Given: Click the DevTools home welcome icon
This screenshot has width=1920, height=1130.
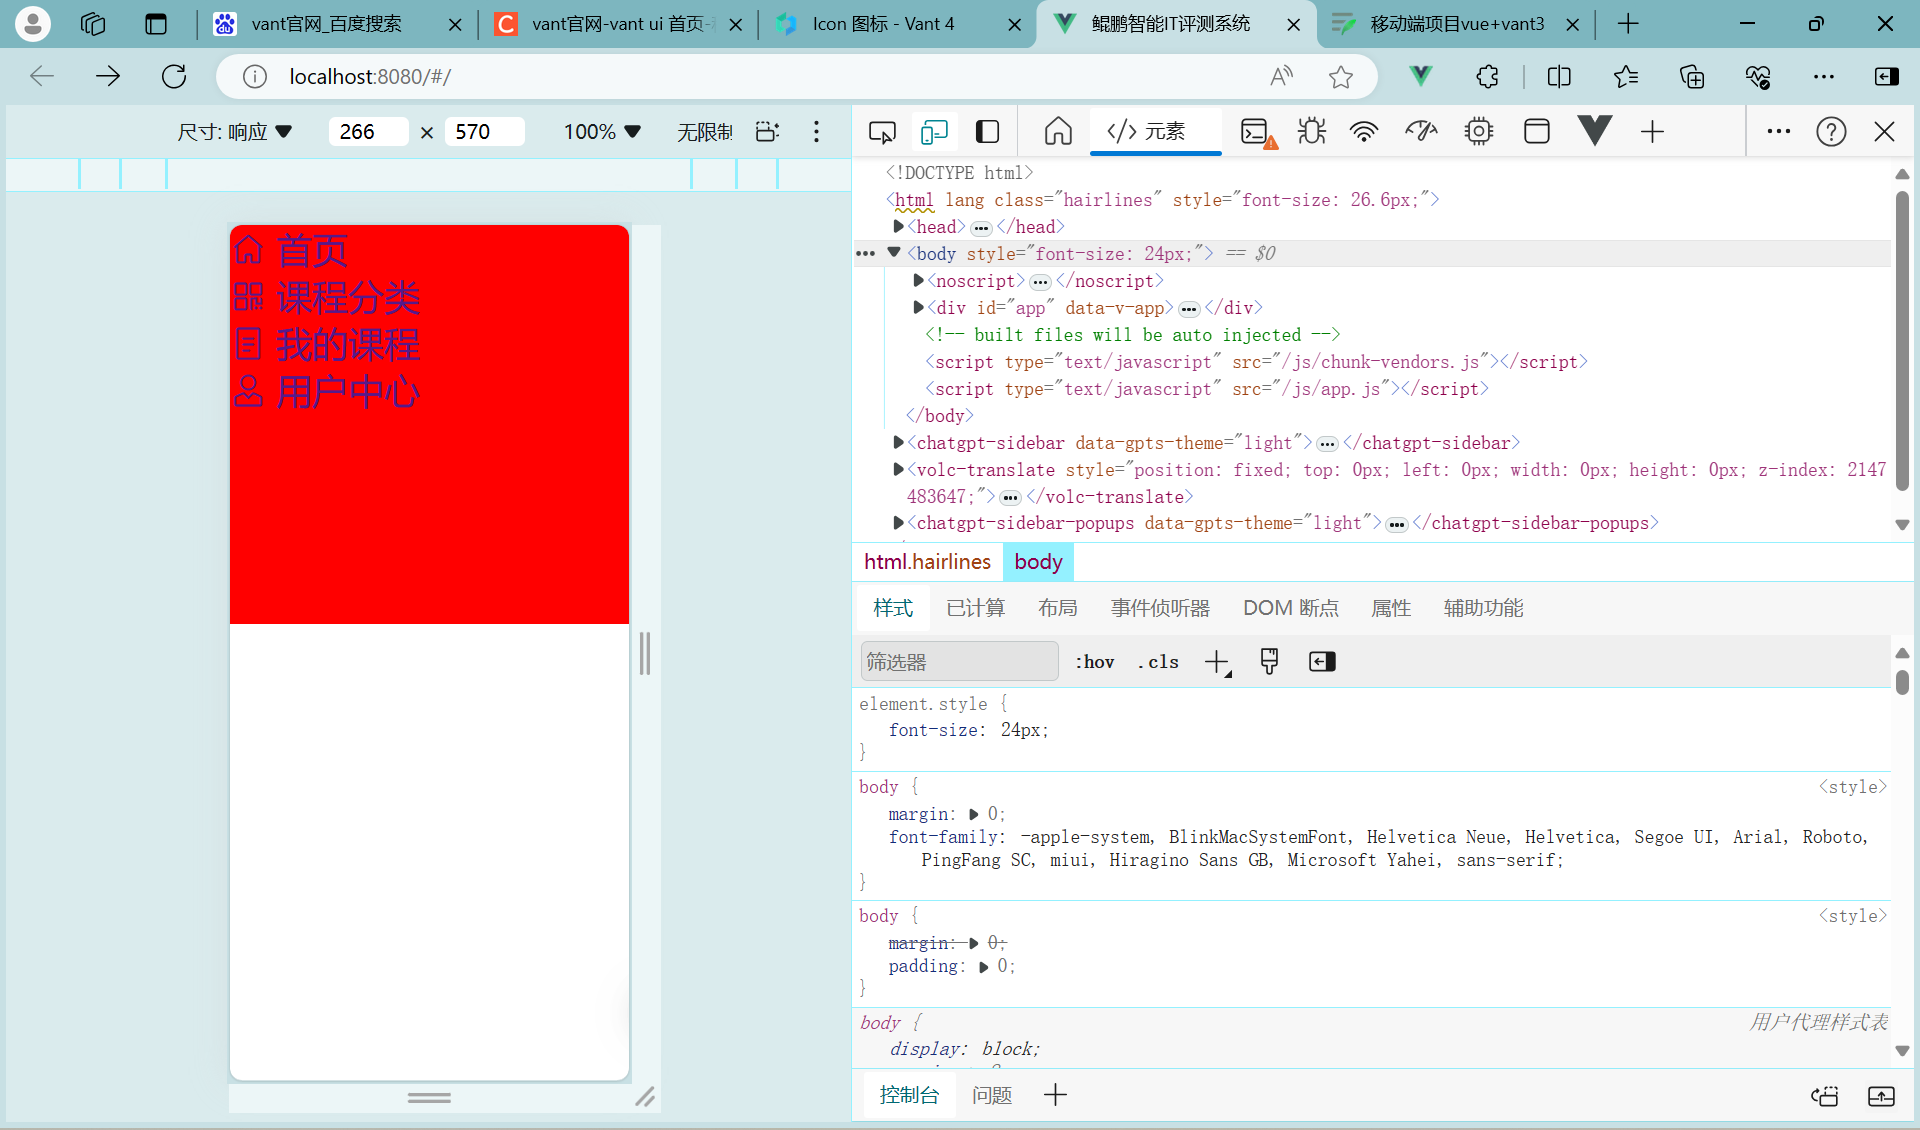Looking at the screenshot, I should 1057,131.
